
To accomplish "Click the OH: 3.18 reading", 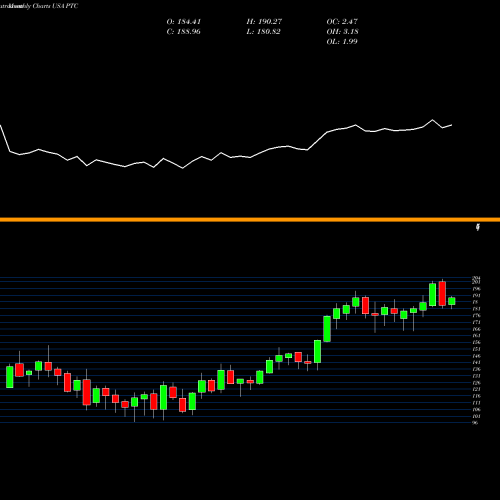I will coord(343,32).
